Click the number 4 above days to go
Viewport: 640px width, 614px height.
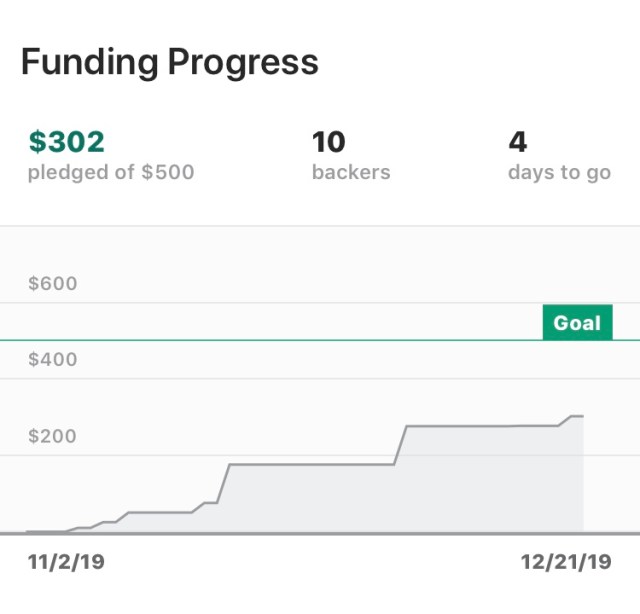point(517,142)
